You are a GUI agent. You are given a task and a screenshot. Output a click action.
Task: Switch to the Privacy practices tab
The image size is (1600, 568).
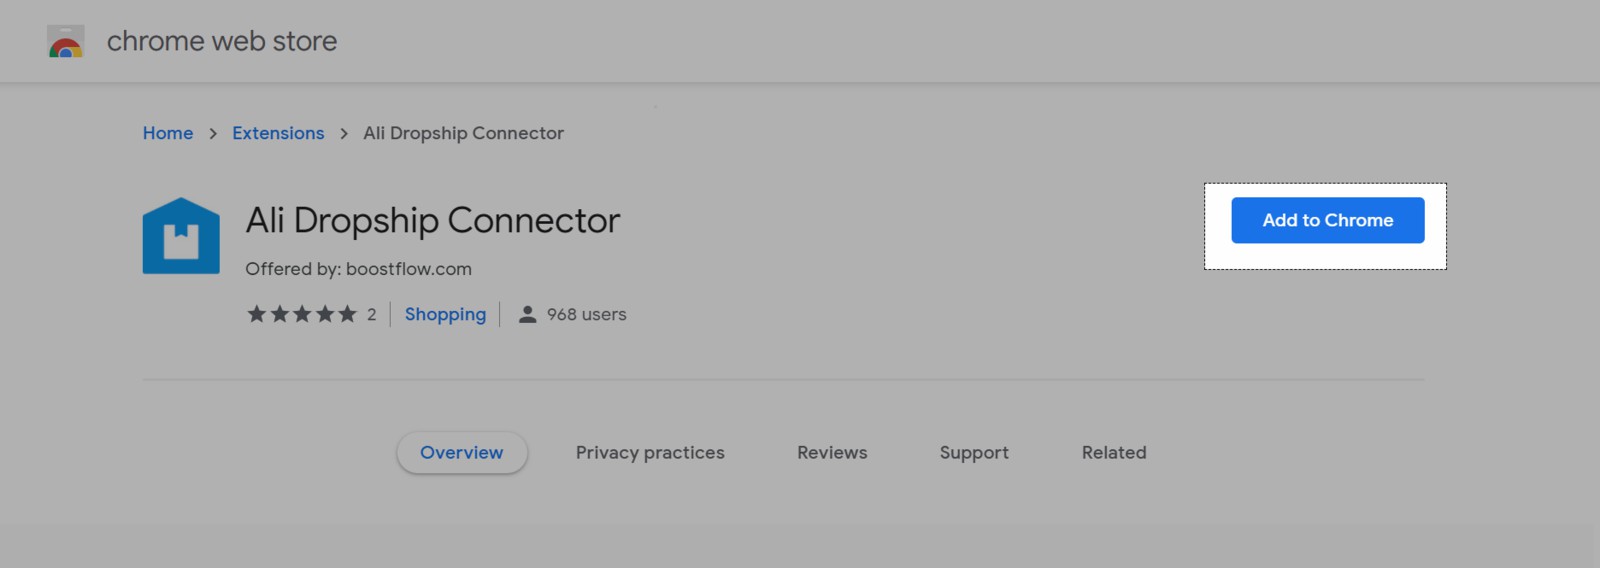pyautogui.click(x=650, y=453)
